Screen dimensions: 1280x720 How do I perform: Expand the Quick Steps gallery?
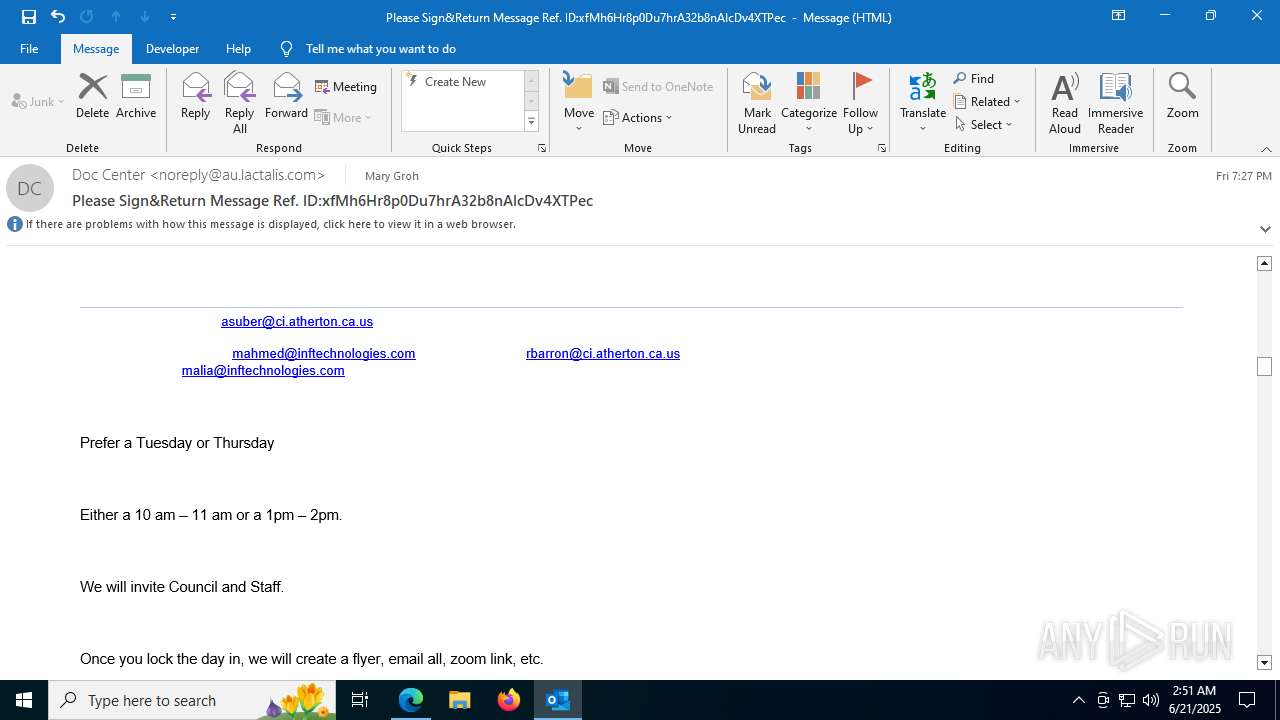(531, 122)
